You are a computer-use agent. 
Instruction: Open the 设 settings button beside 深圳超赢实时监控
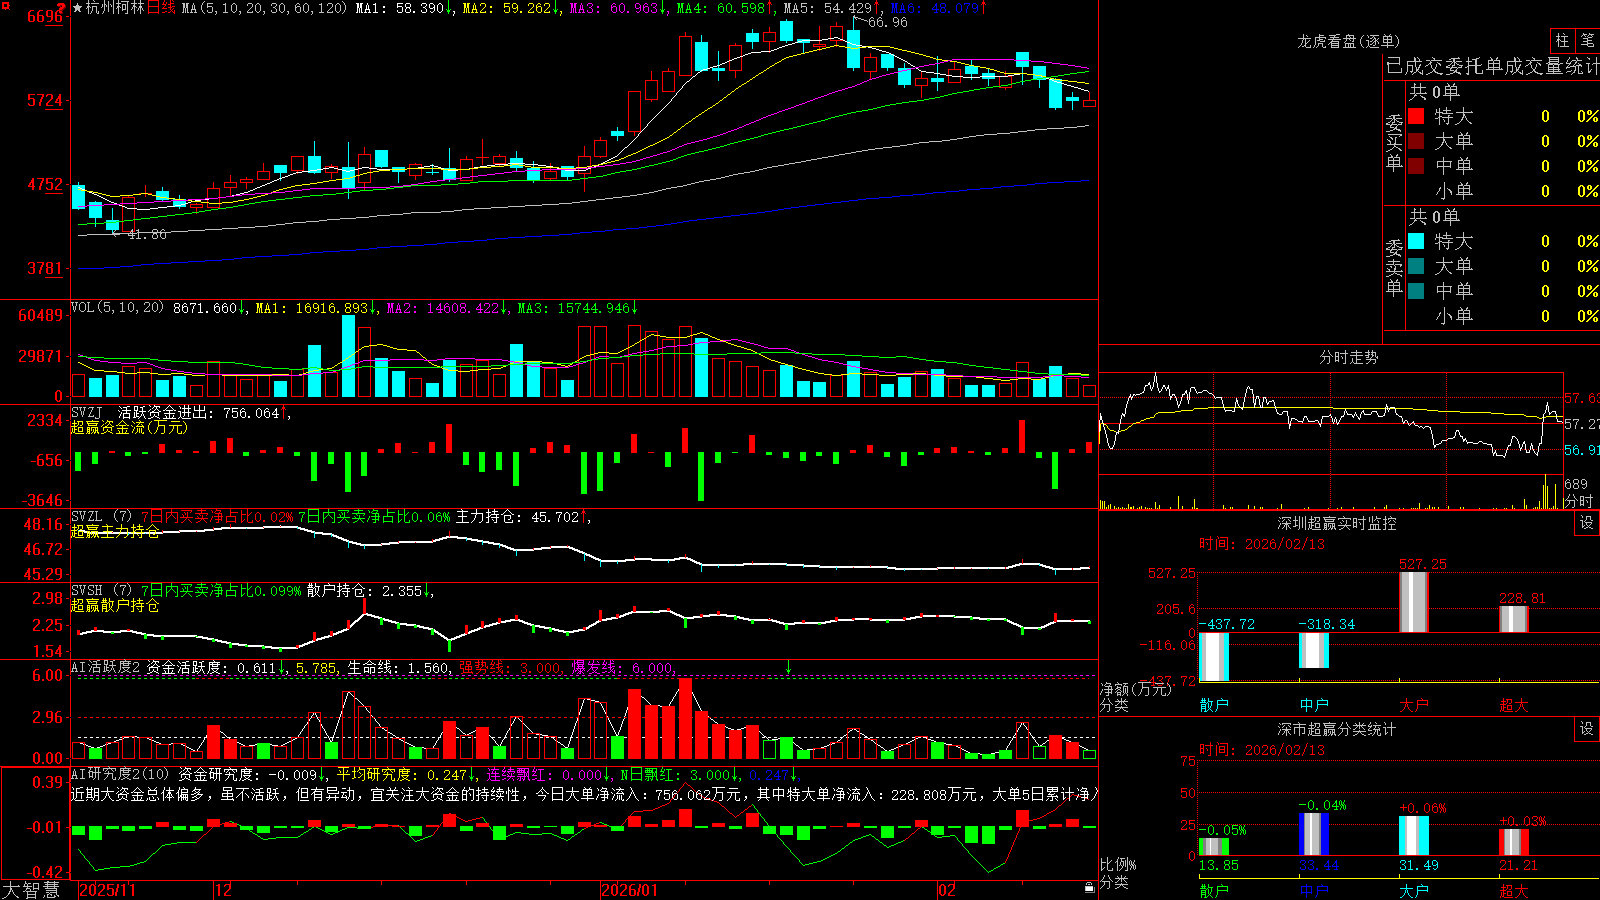(x=1587, y=523)
